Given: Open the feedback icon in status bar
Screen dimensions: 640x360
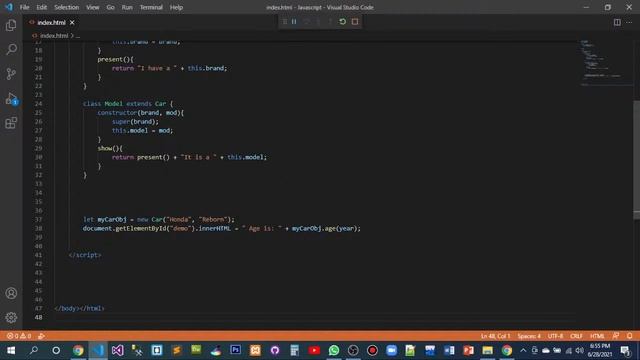Looking at the screenshot, I should 616,336.
